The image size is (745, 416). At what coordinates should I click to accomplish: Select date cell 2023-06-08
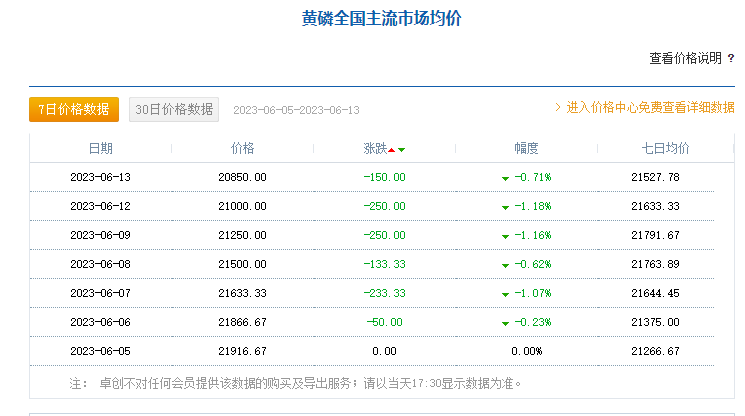click(100, 265)
